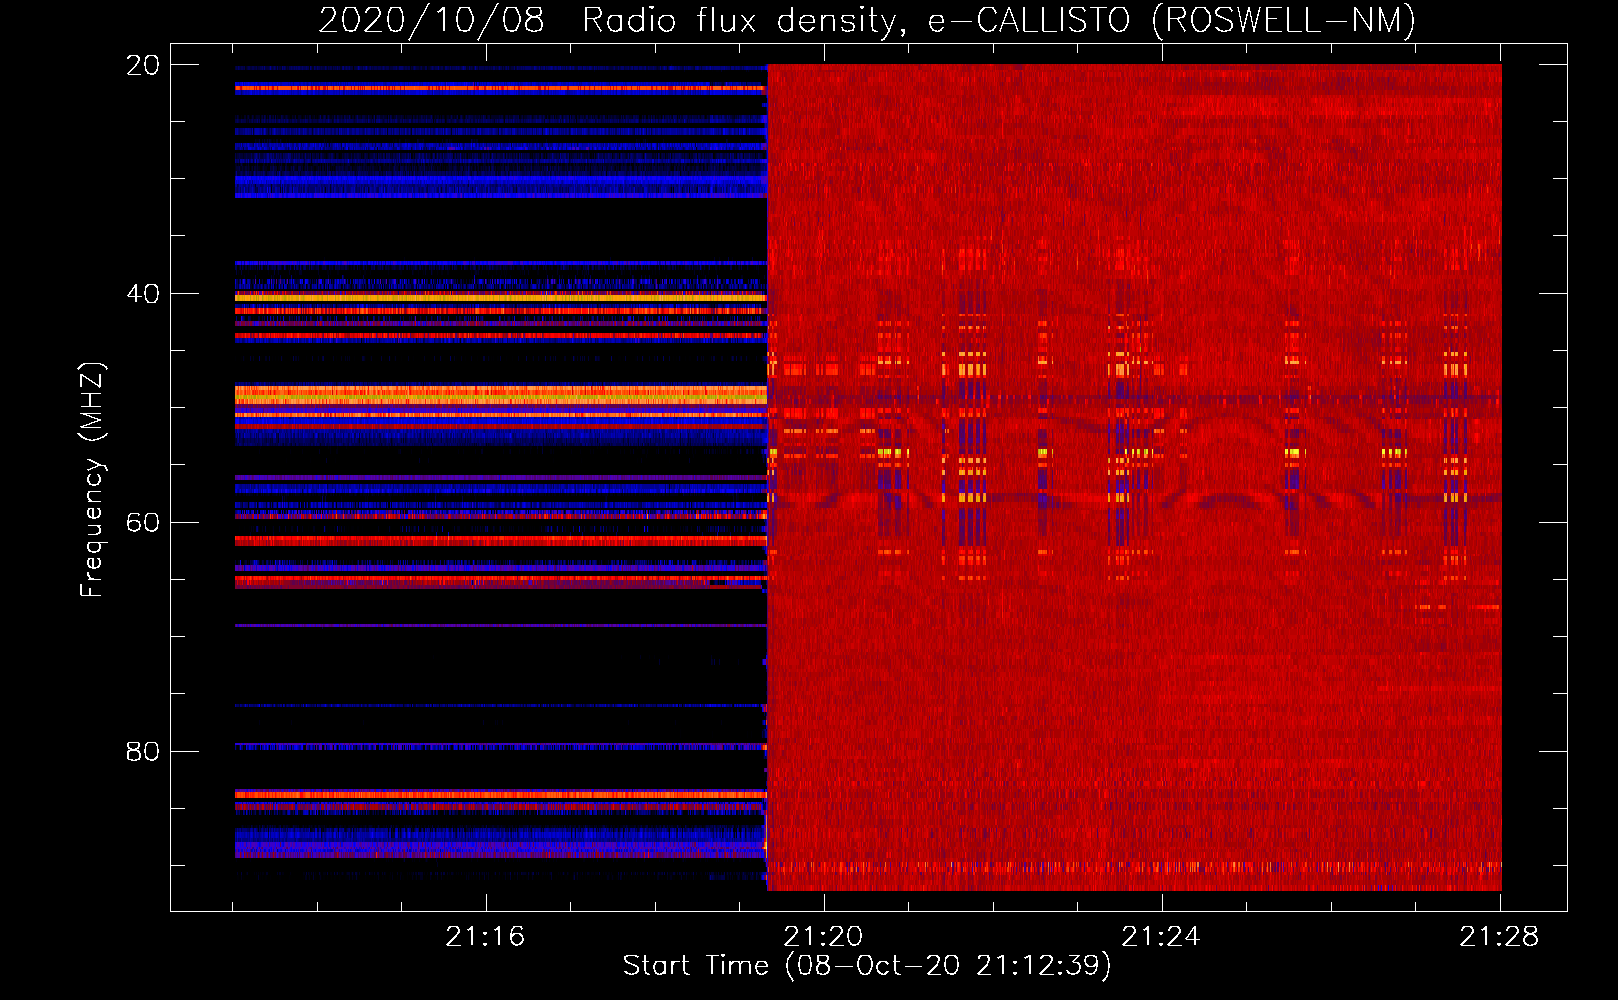
Task: Click the 60 frequency tick label
Action: pos(142,523)
